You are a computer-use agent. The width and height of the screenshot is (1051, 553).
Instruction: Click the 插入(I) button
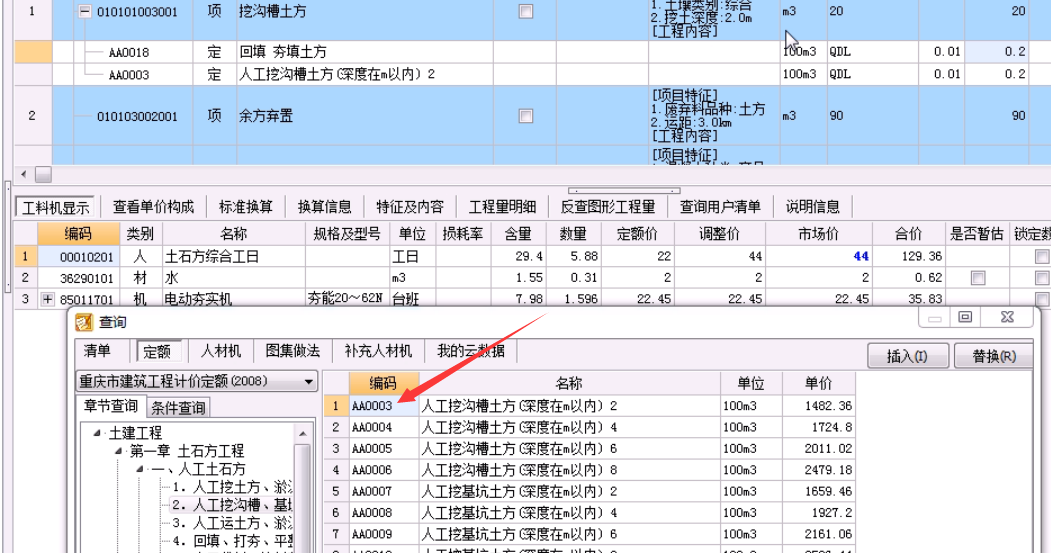coord(908,356)
